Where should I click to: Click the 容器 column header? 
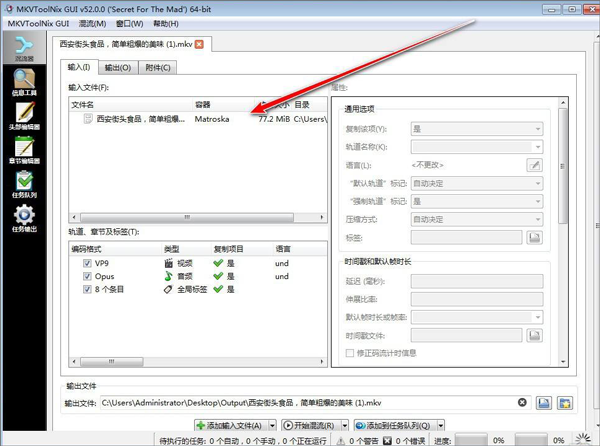pyautogui.click(x=223, y=104)
